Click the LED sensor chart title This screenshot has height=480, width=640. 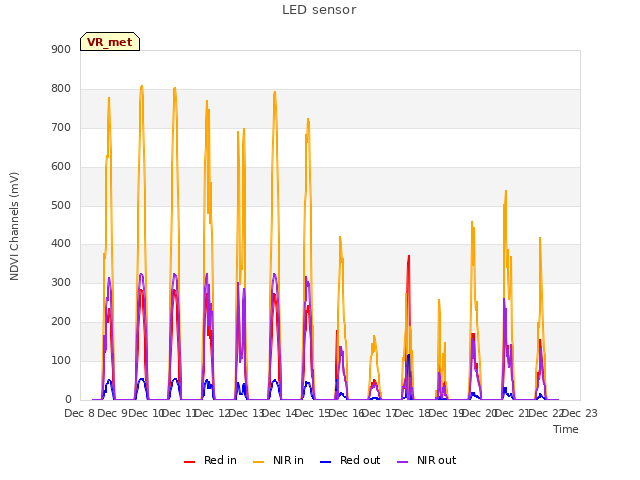[x=319, y=9]
